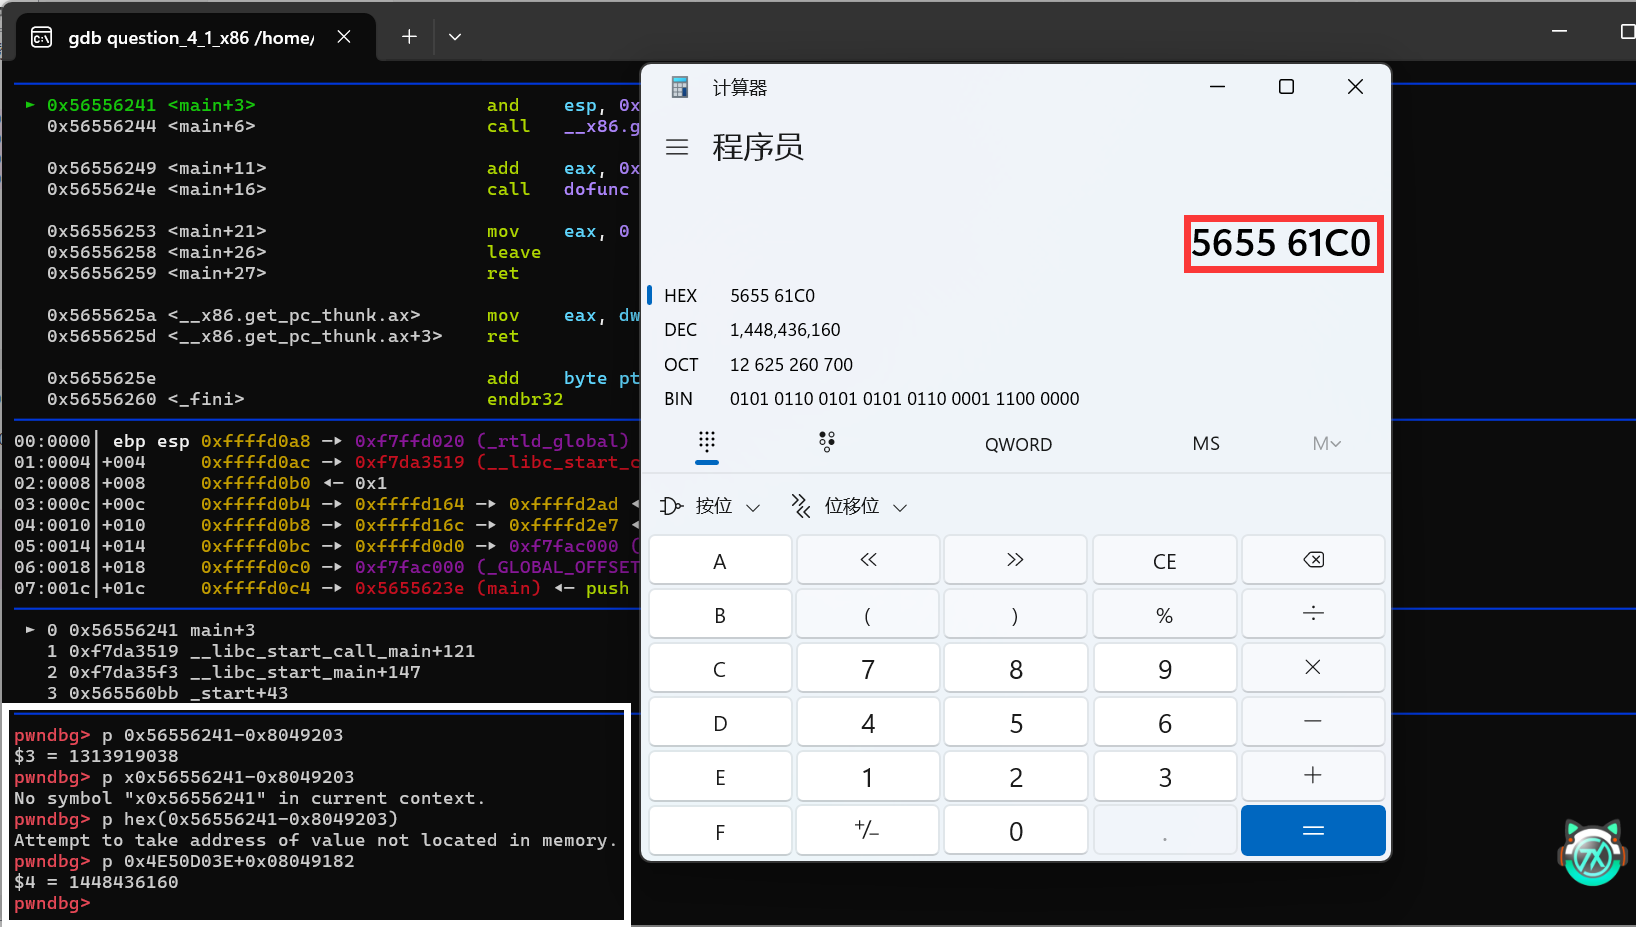1636x927 pixels.
Task: Open the terminal profile dropdown arrow
Action: [x=455, y=37]
